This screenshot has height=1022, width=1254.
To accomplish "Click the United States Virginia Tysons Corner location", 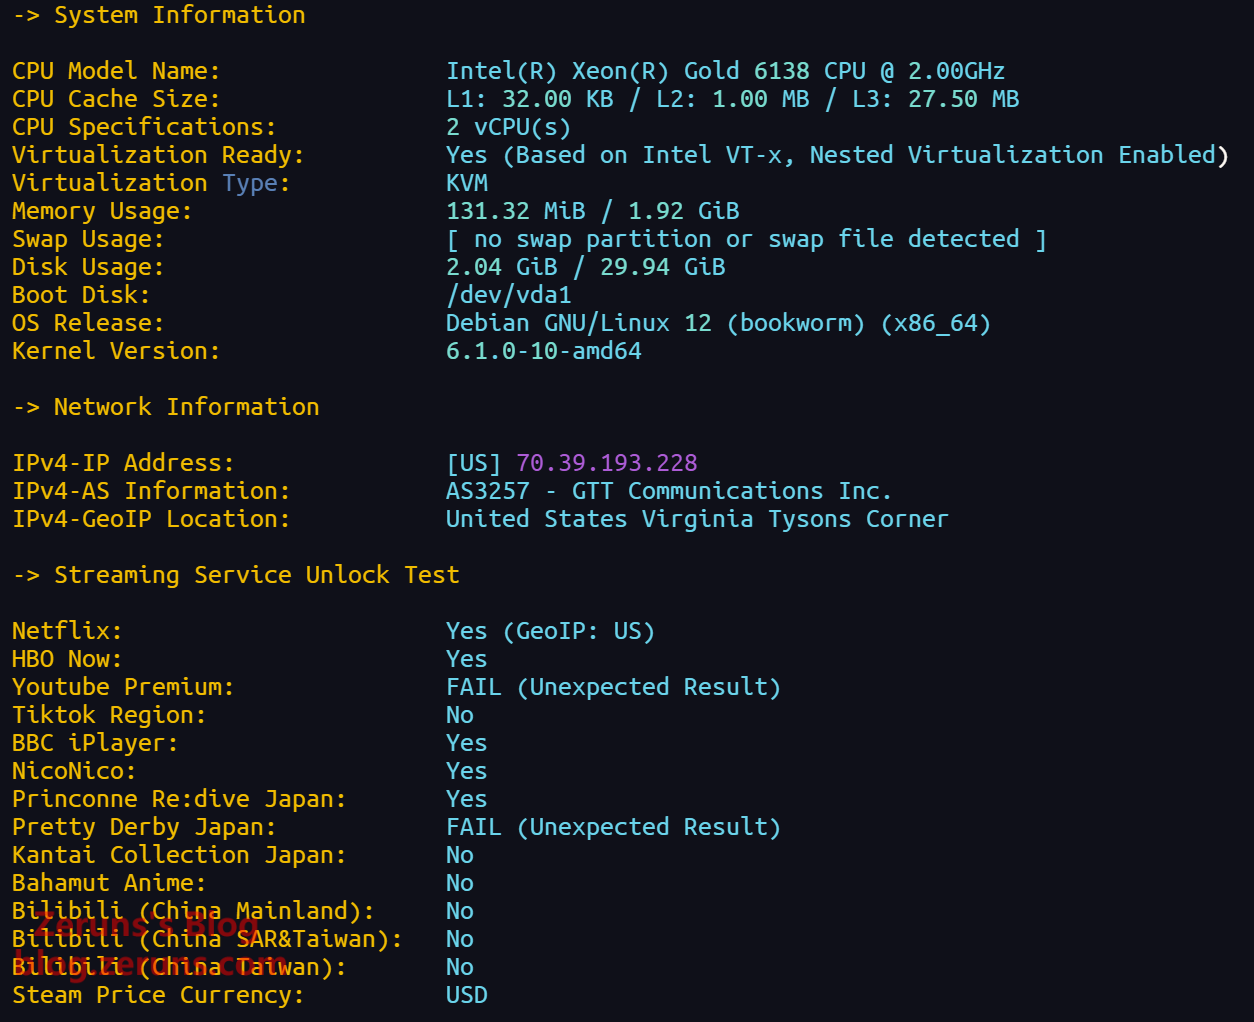I will (696, 519).
